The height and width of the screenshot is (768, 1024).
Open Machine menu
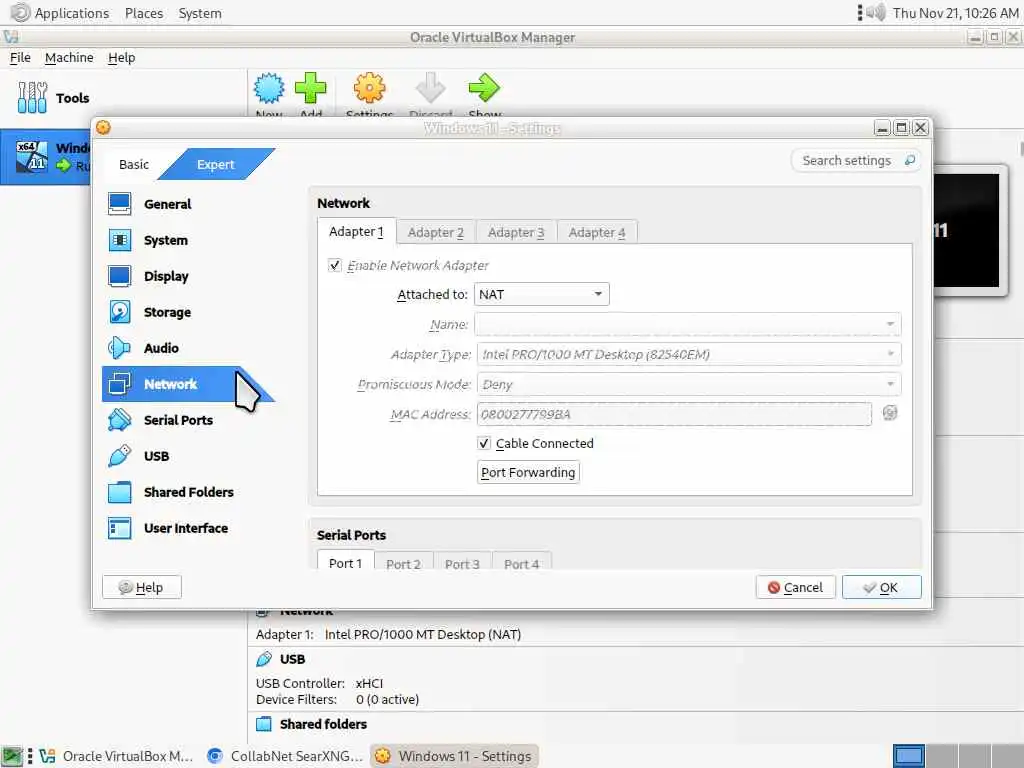pos(69,57)
